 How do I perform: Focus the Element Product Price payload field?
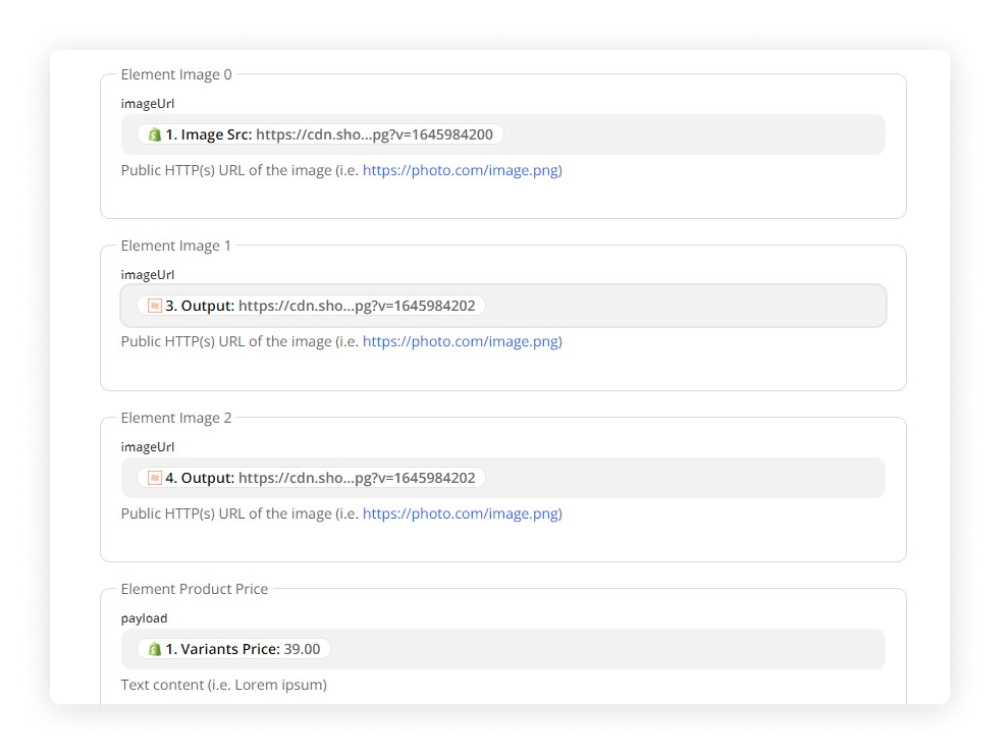[503, 649]
